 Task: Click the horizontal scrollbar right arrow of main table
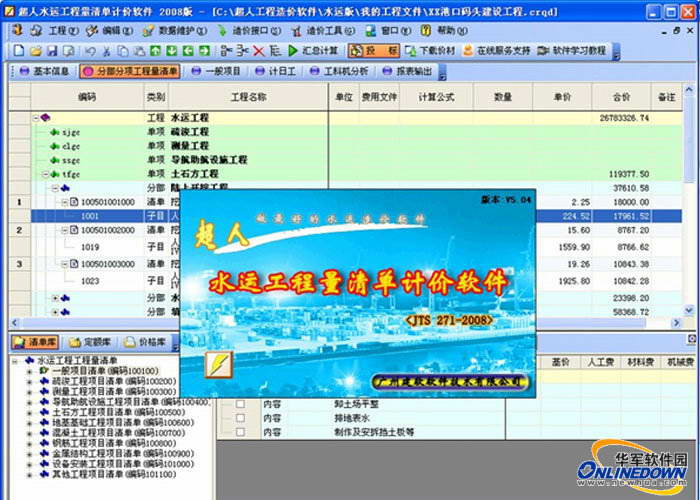point(676,322)
